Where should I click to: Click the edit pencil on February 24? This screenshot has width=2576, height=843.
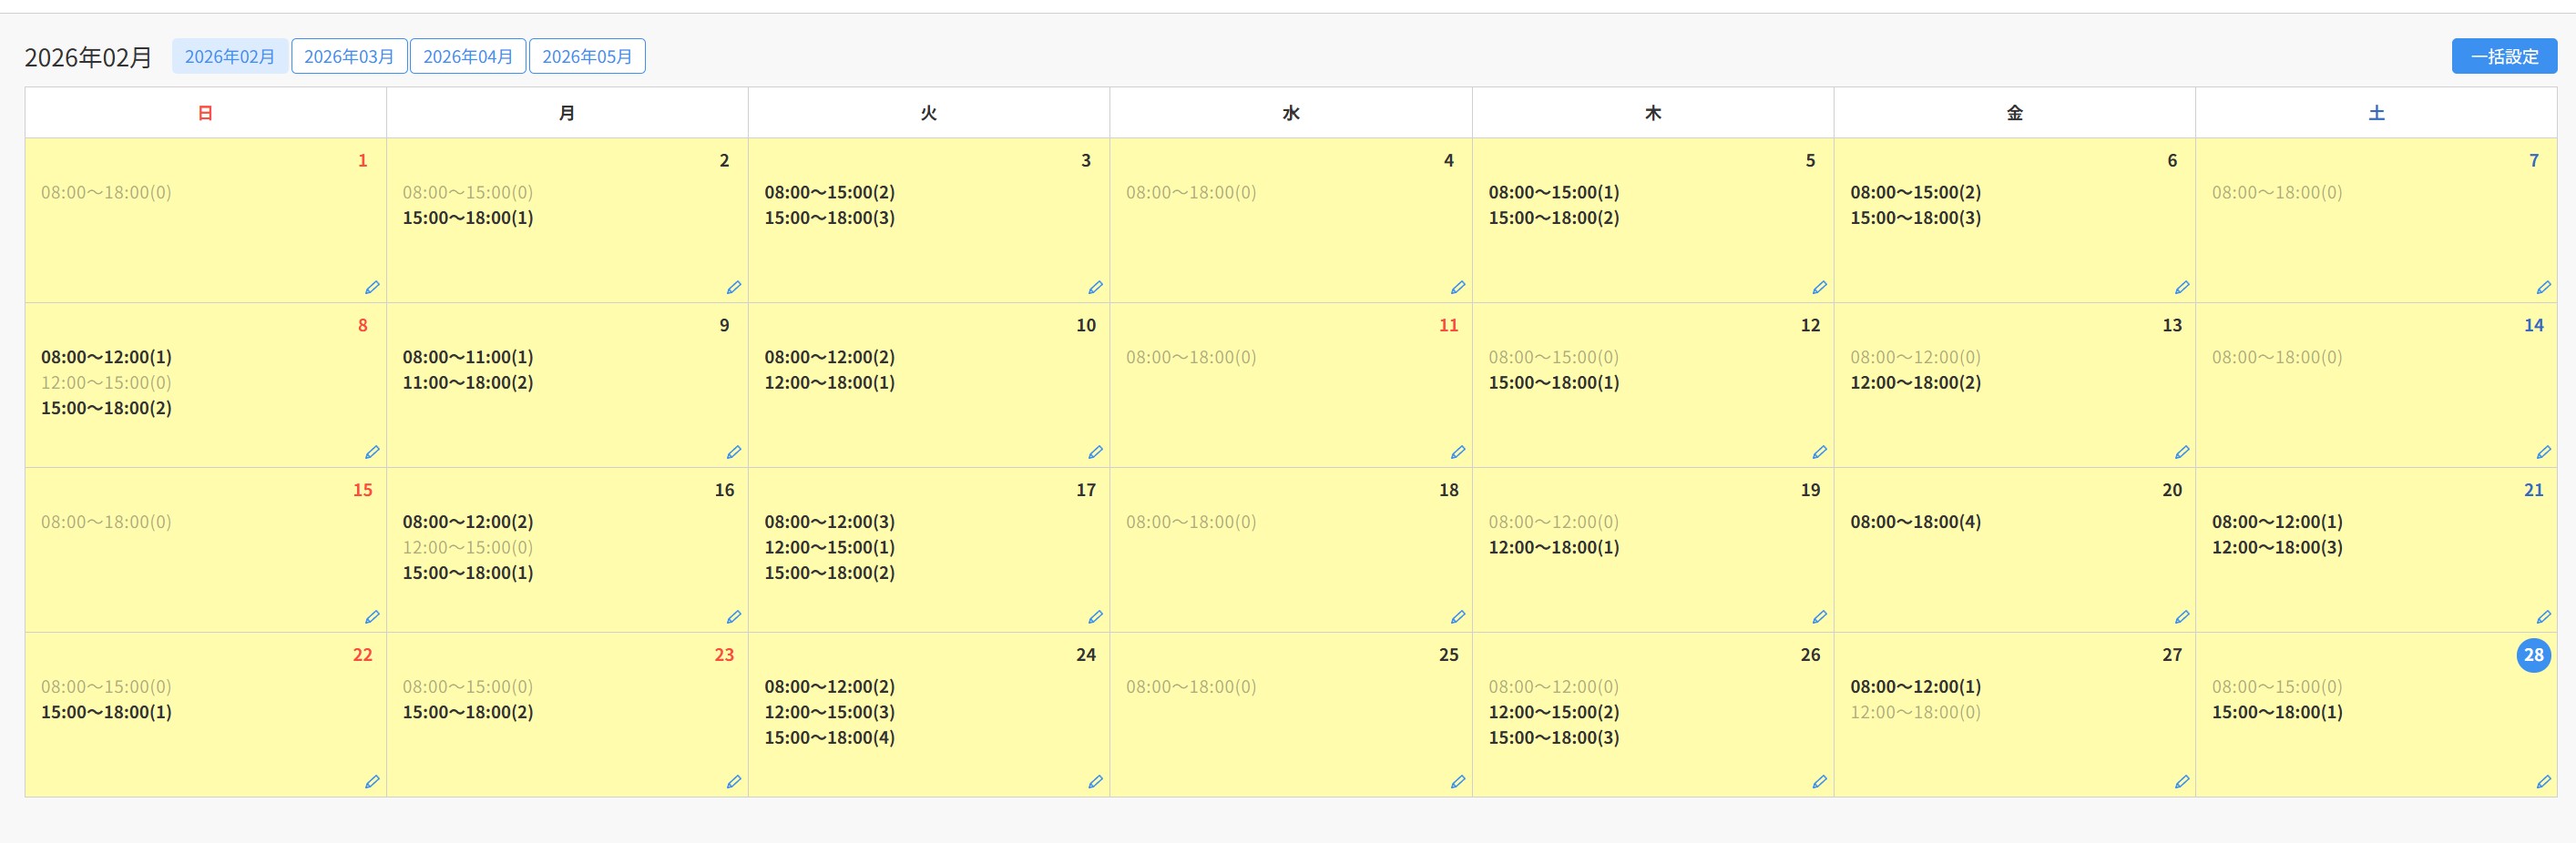pyautogui.click(x=1095, y=783)
